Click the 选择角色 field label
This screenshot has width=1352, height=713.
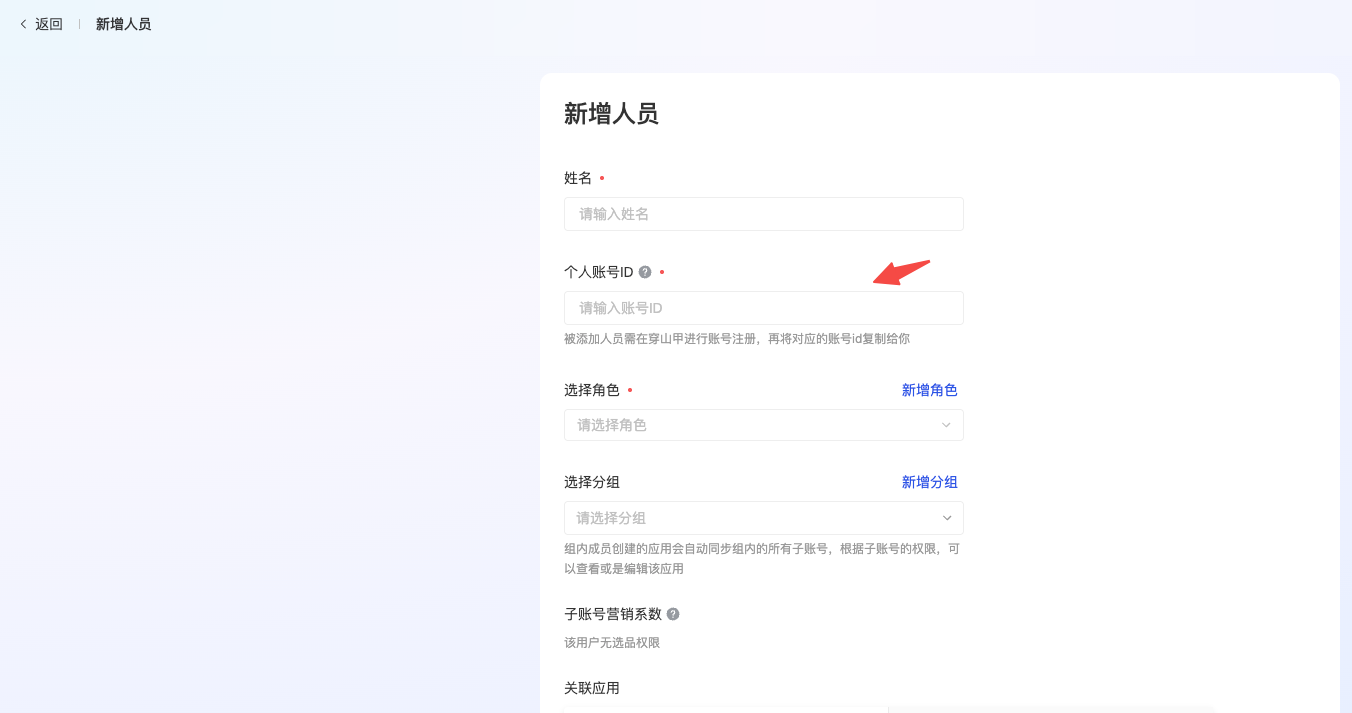coord(592,390)
